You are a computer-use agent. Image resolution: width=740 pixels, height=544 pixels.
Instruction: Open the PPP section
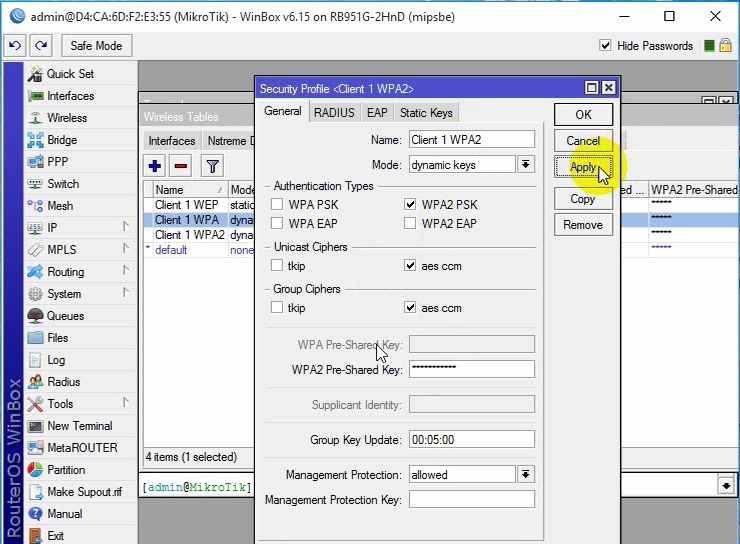coord(48,162)
